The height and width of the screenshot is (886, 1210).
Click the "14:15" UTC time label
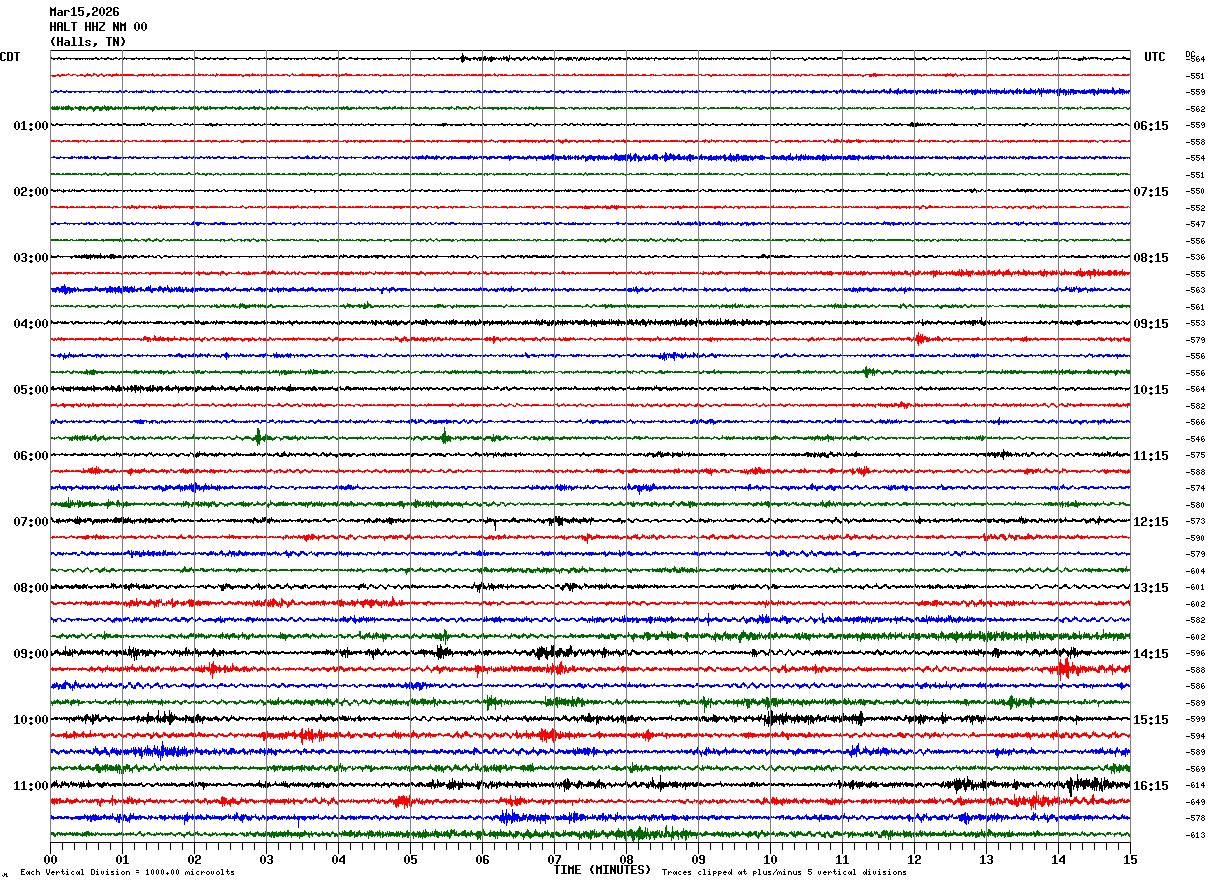pos(1151,654)
